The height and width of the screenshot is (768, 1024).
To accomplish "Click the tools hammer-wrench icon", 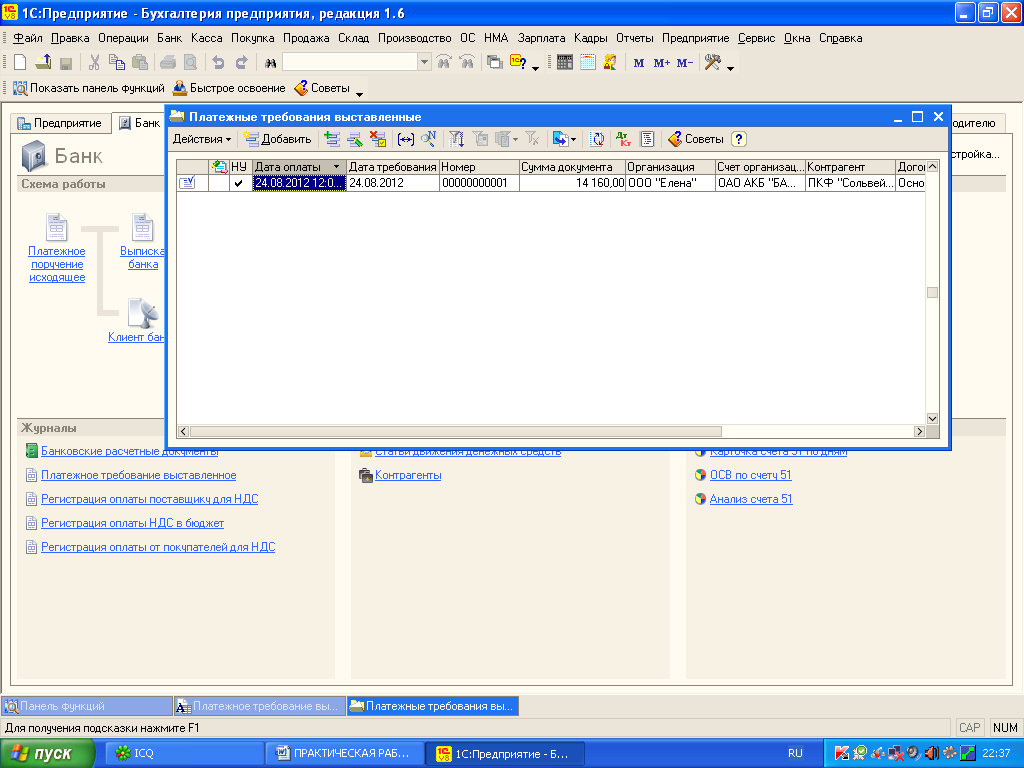I will coord(712,63).
